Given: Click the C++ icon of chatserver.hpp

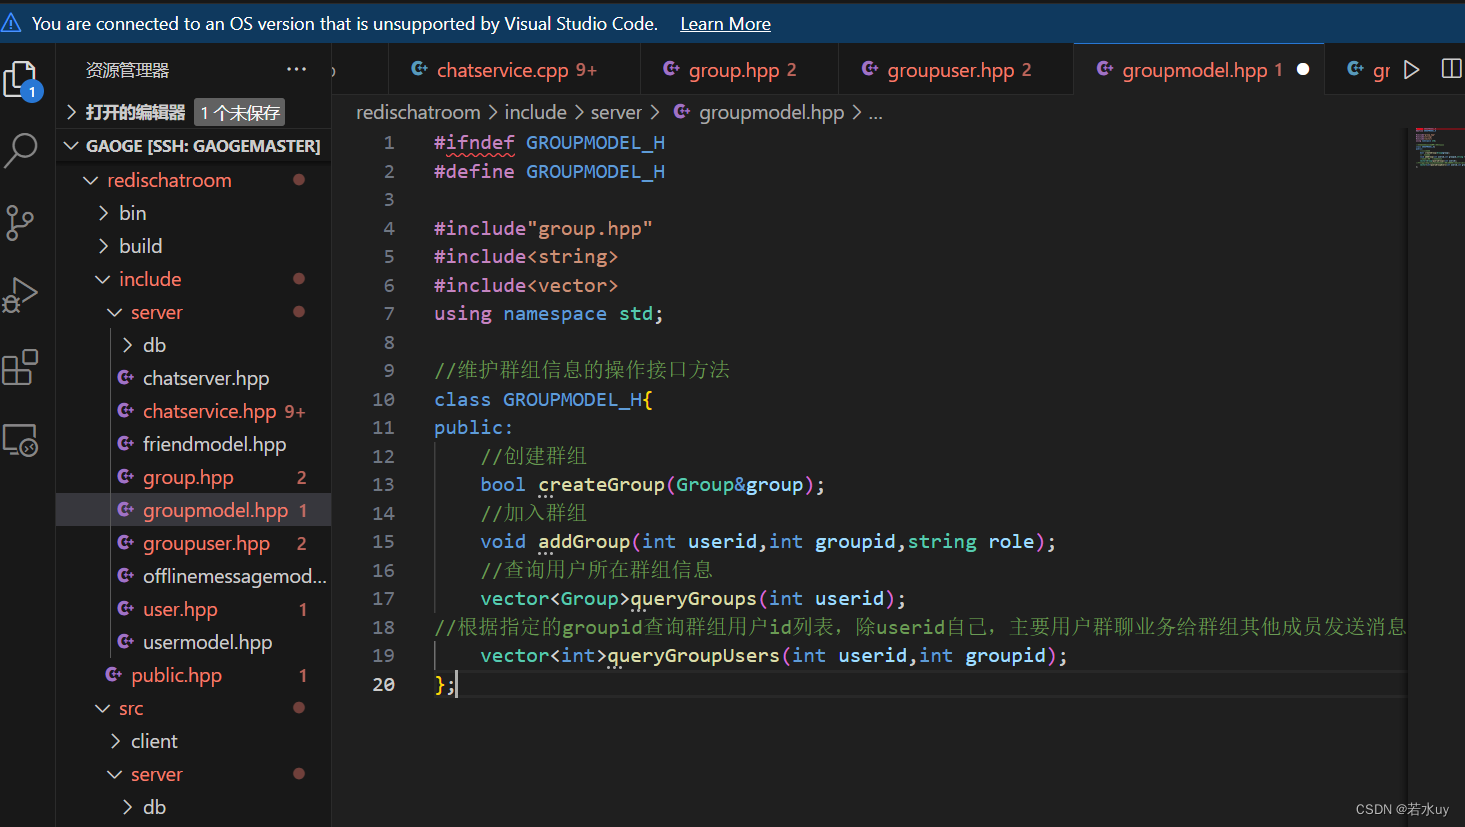Looking at the screenshot, I should [x=126, y=378].
